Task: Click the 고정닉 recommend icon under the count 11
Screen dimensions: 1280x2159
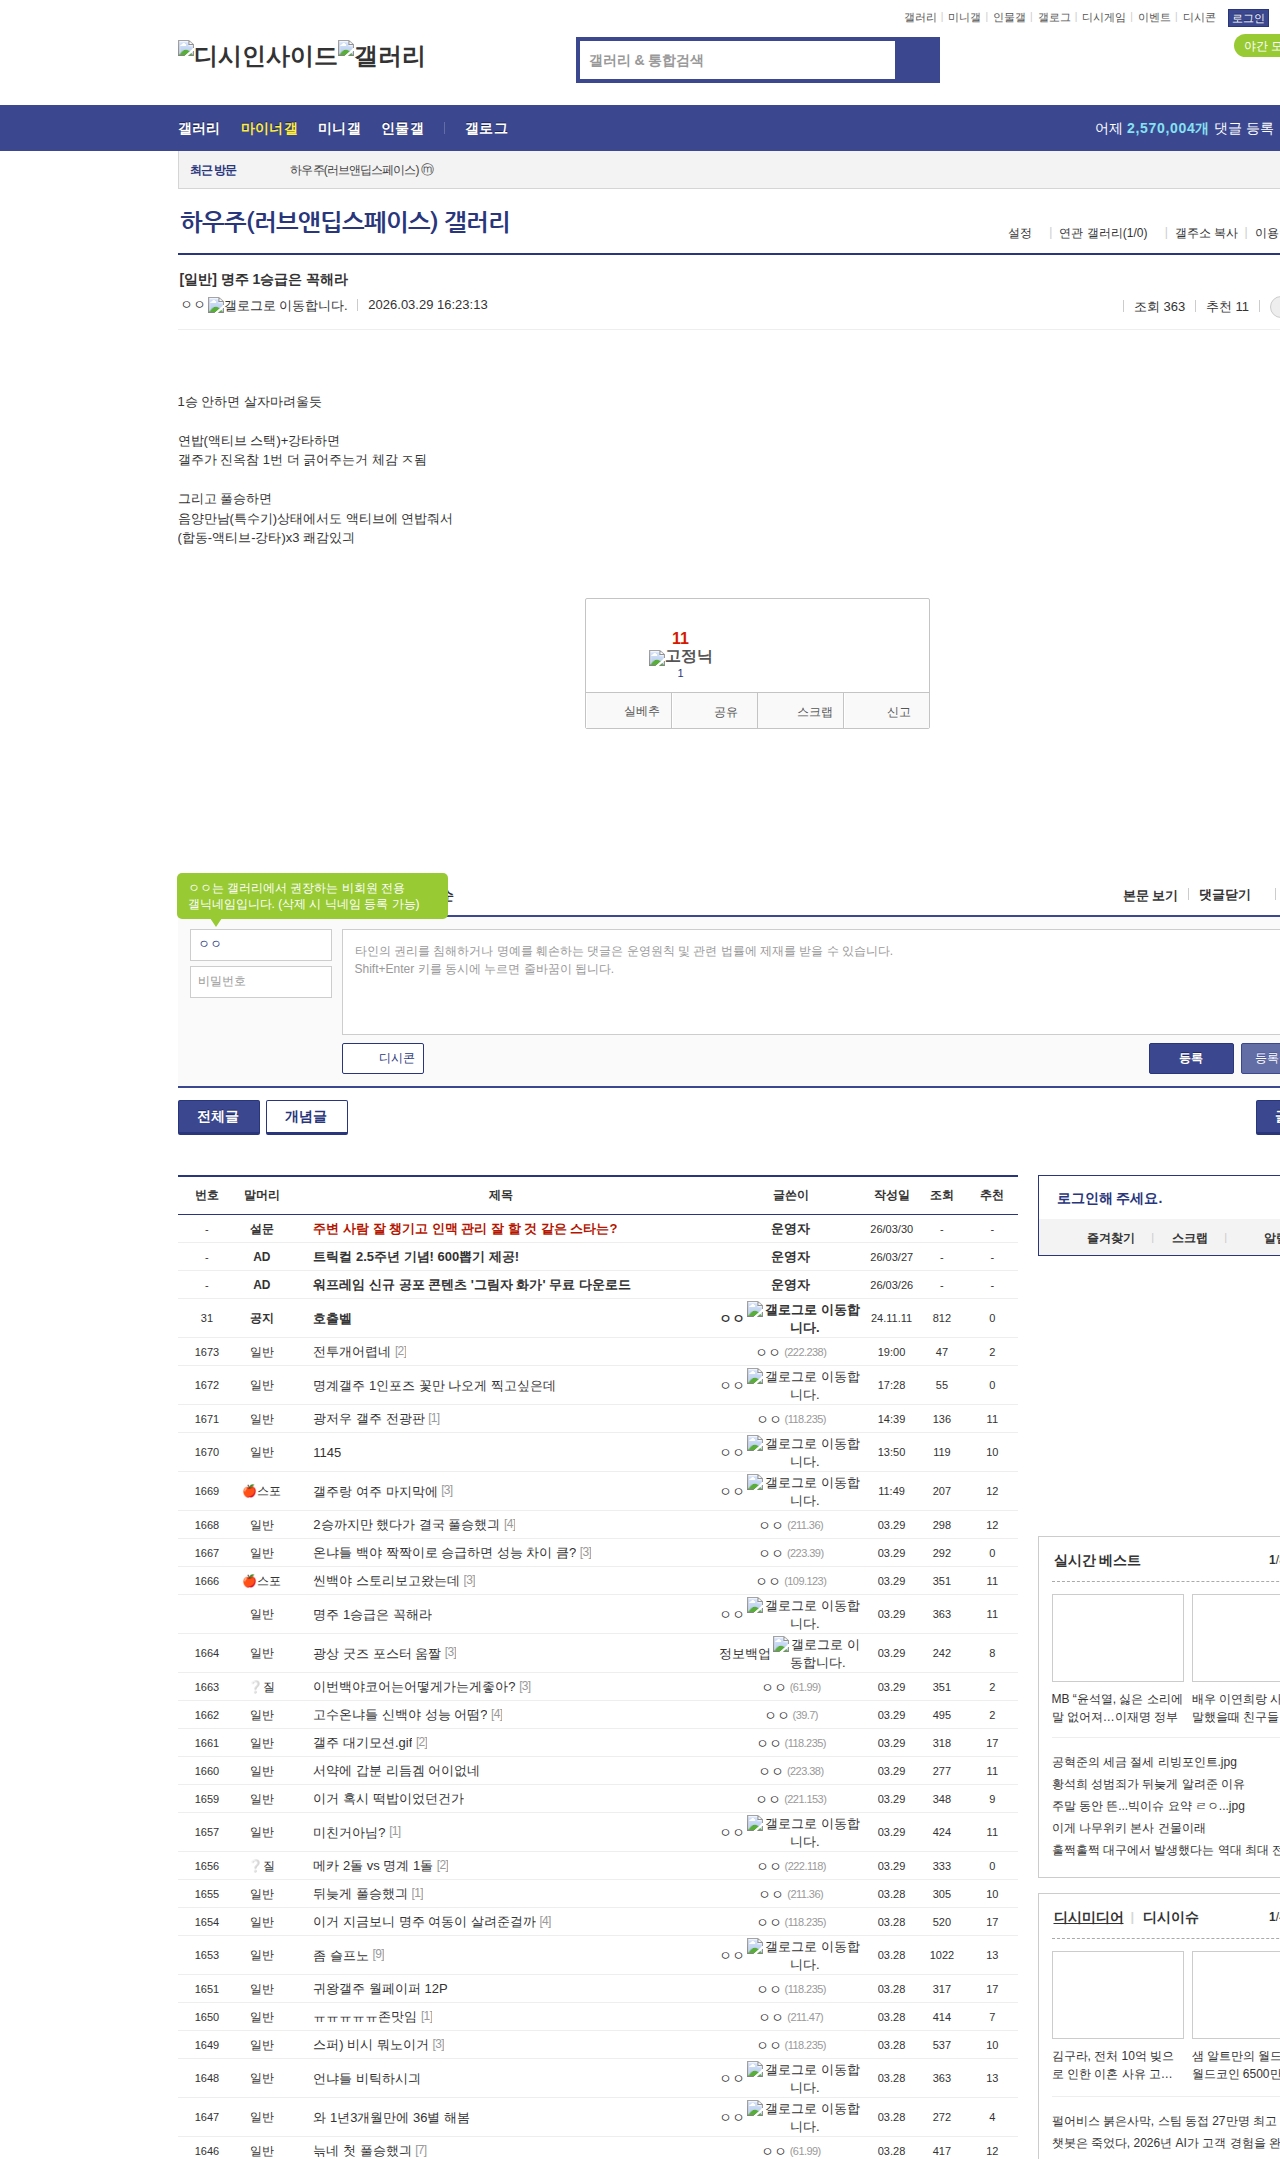Action: [x=680, y=657]
